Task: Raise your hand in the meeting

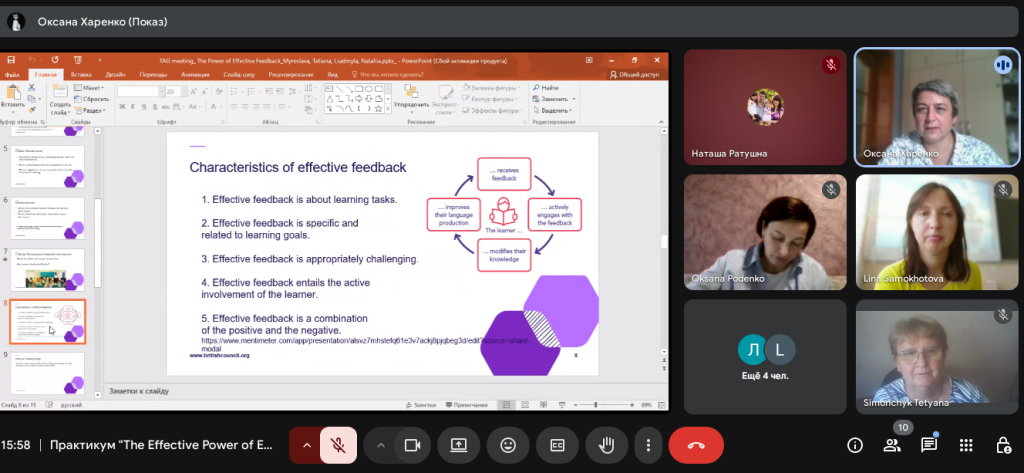Action: click(603, 445)
